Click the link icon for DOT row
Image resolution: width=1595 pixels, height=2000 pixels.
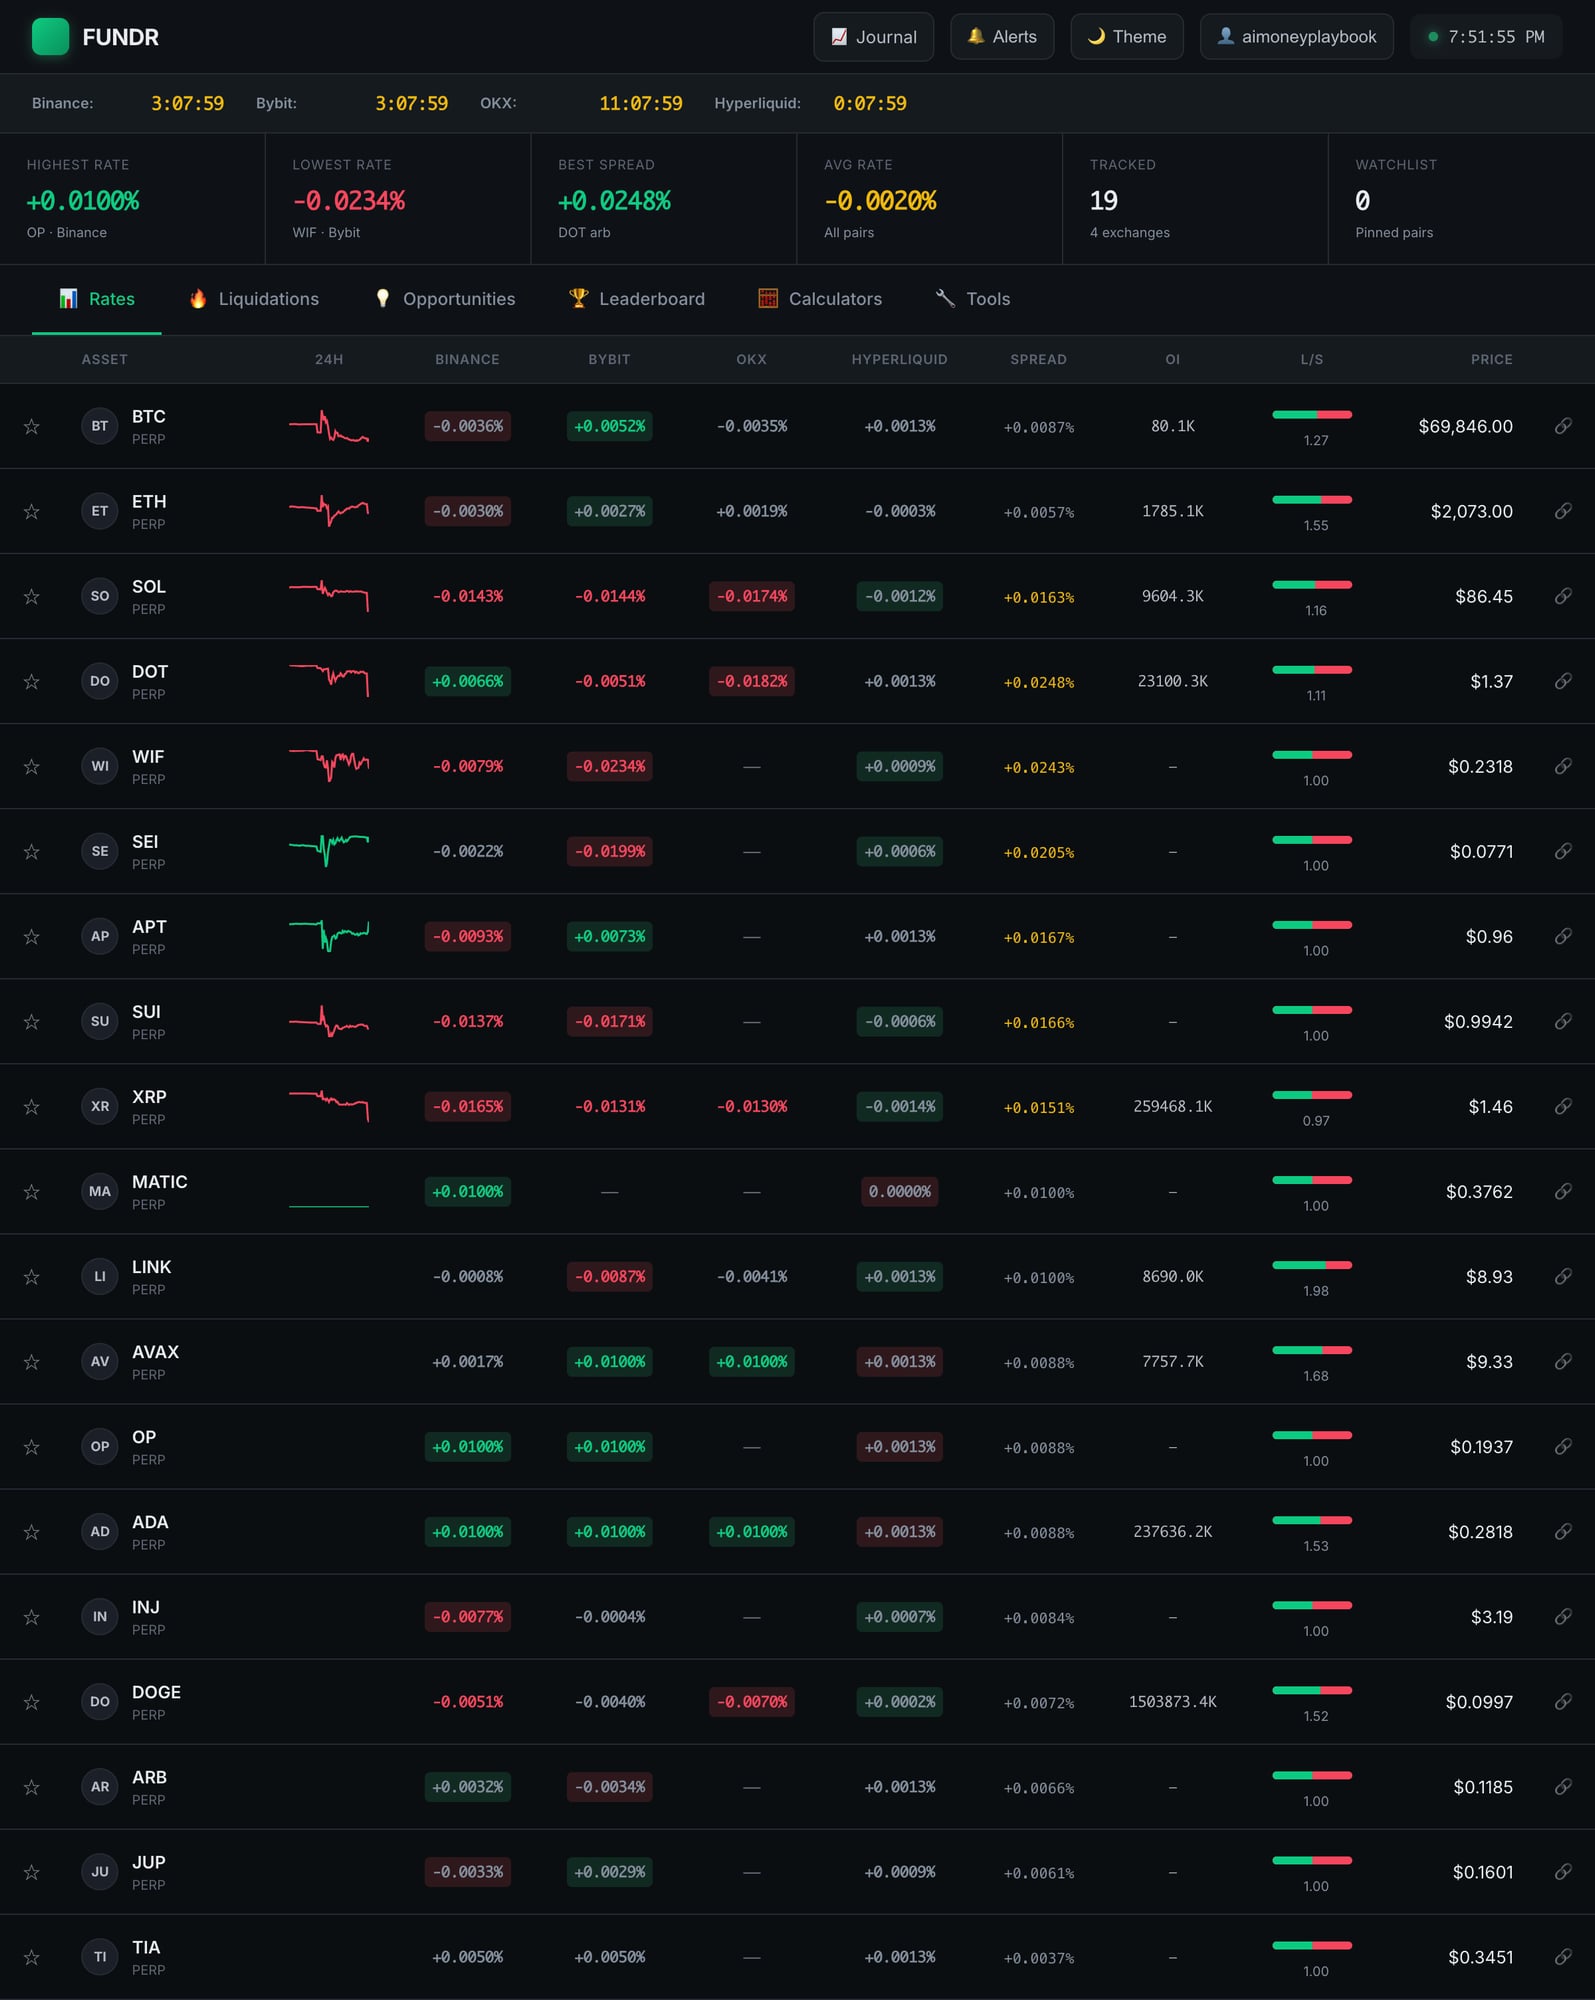(x=1563, y=681)
